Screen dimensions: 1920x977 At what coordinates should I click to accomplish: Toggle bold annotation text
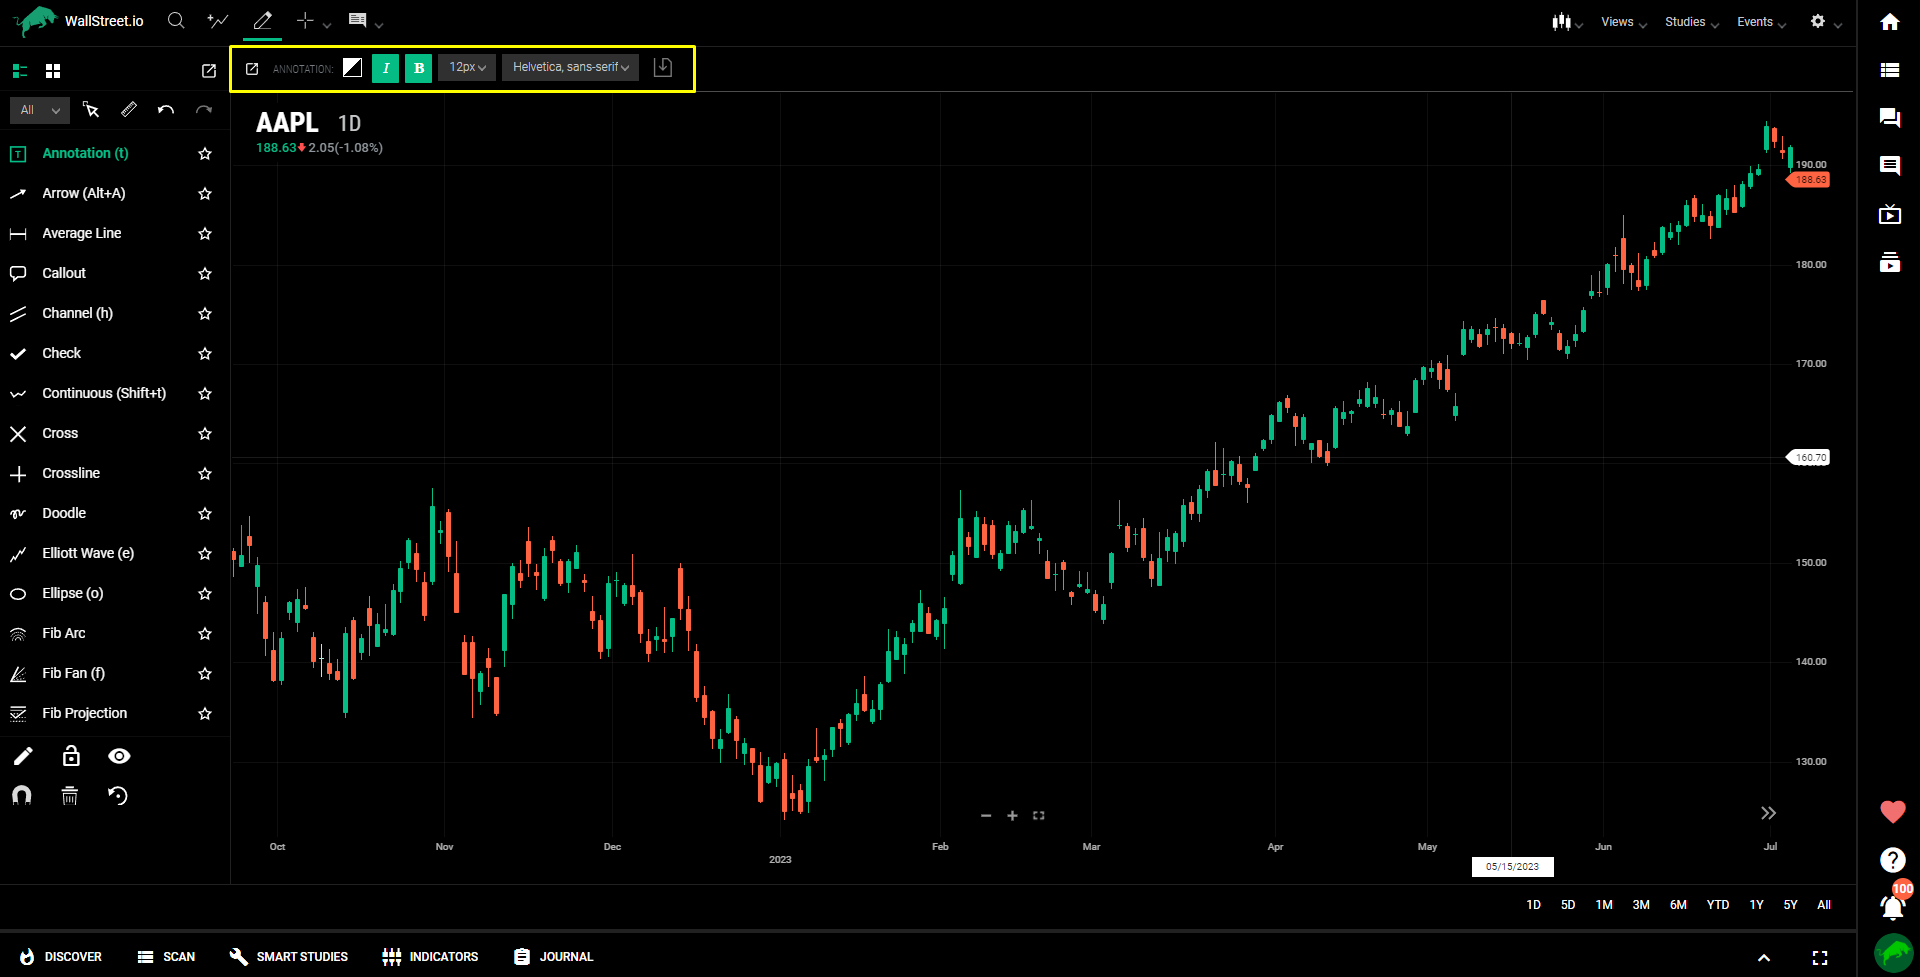pos(419,68)
